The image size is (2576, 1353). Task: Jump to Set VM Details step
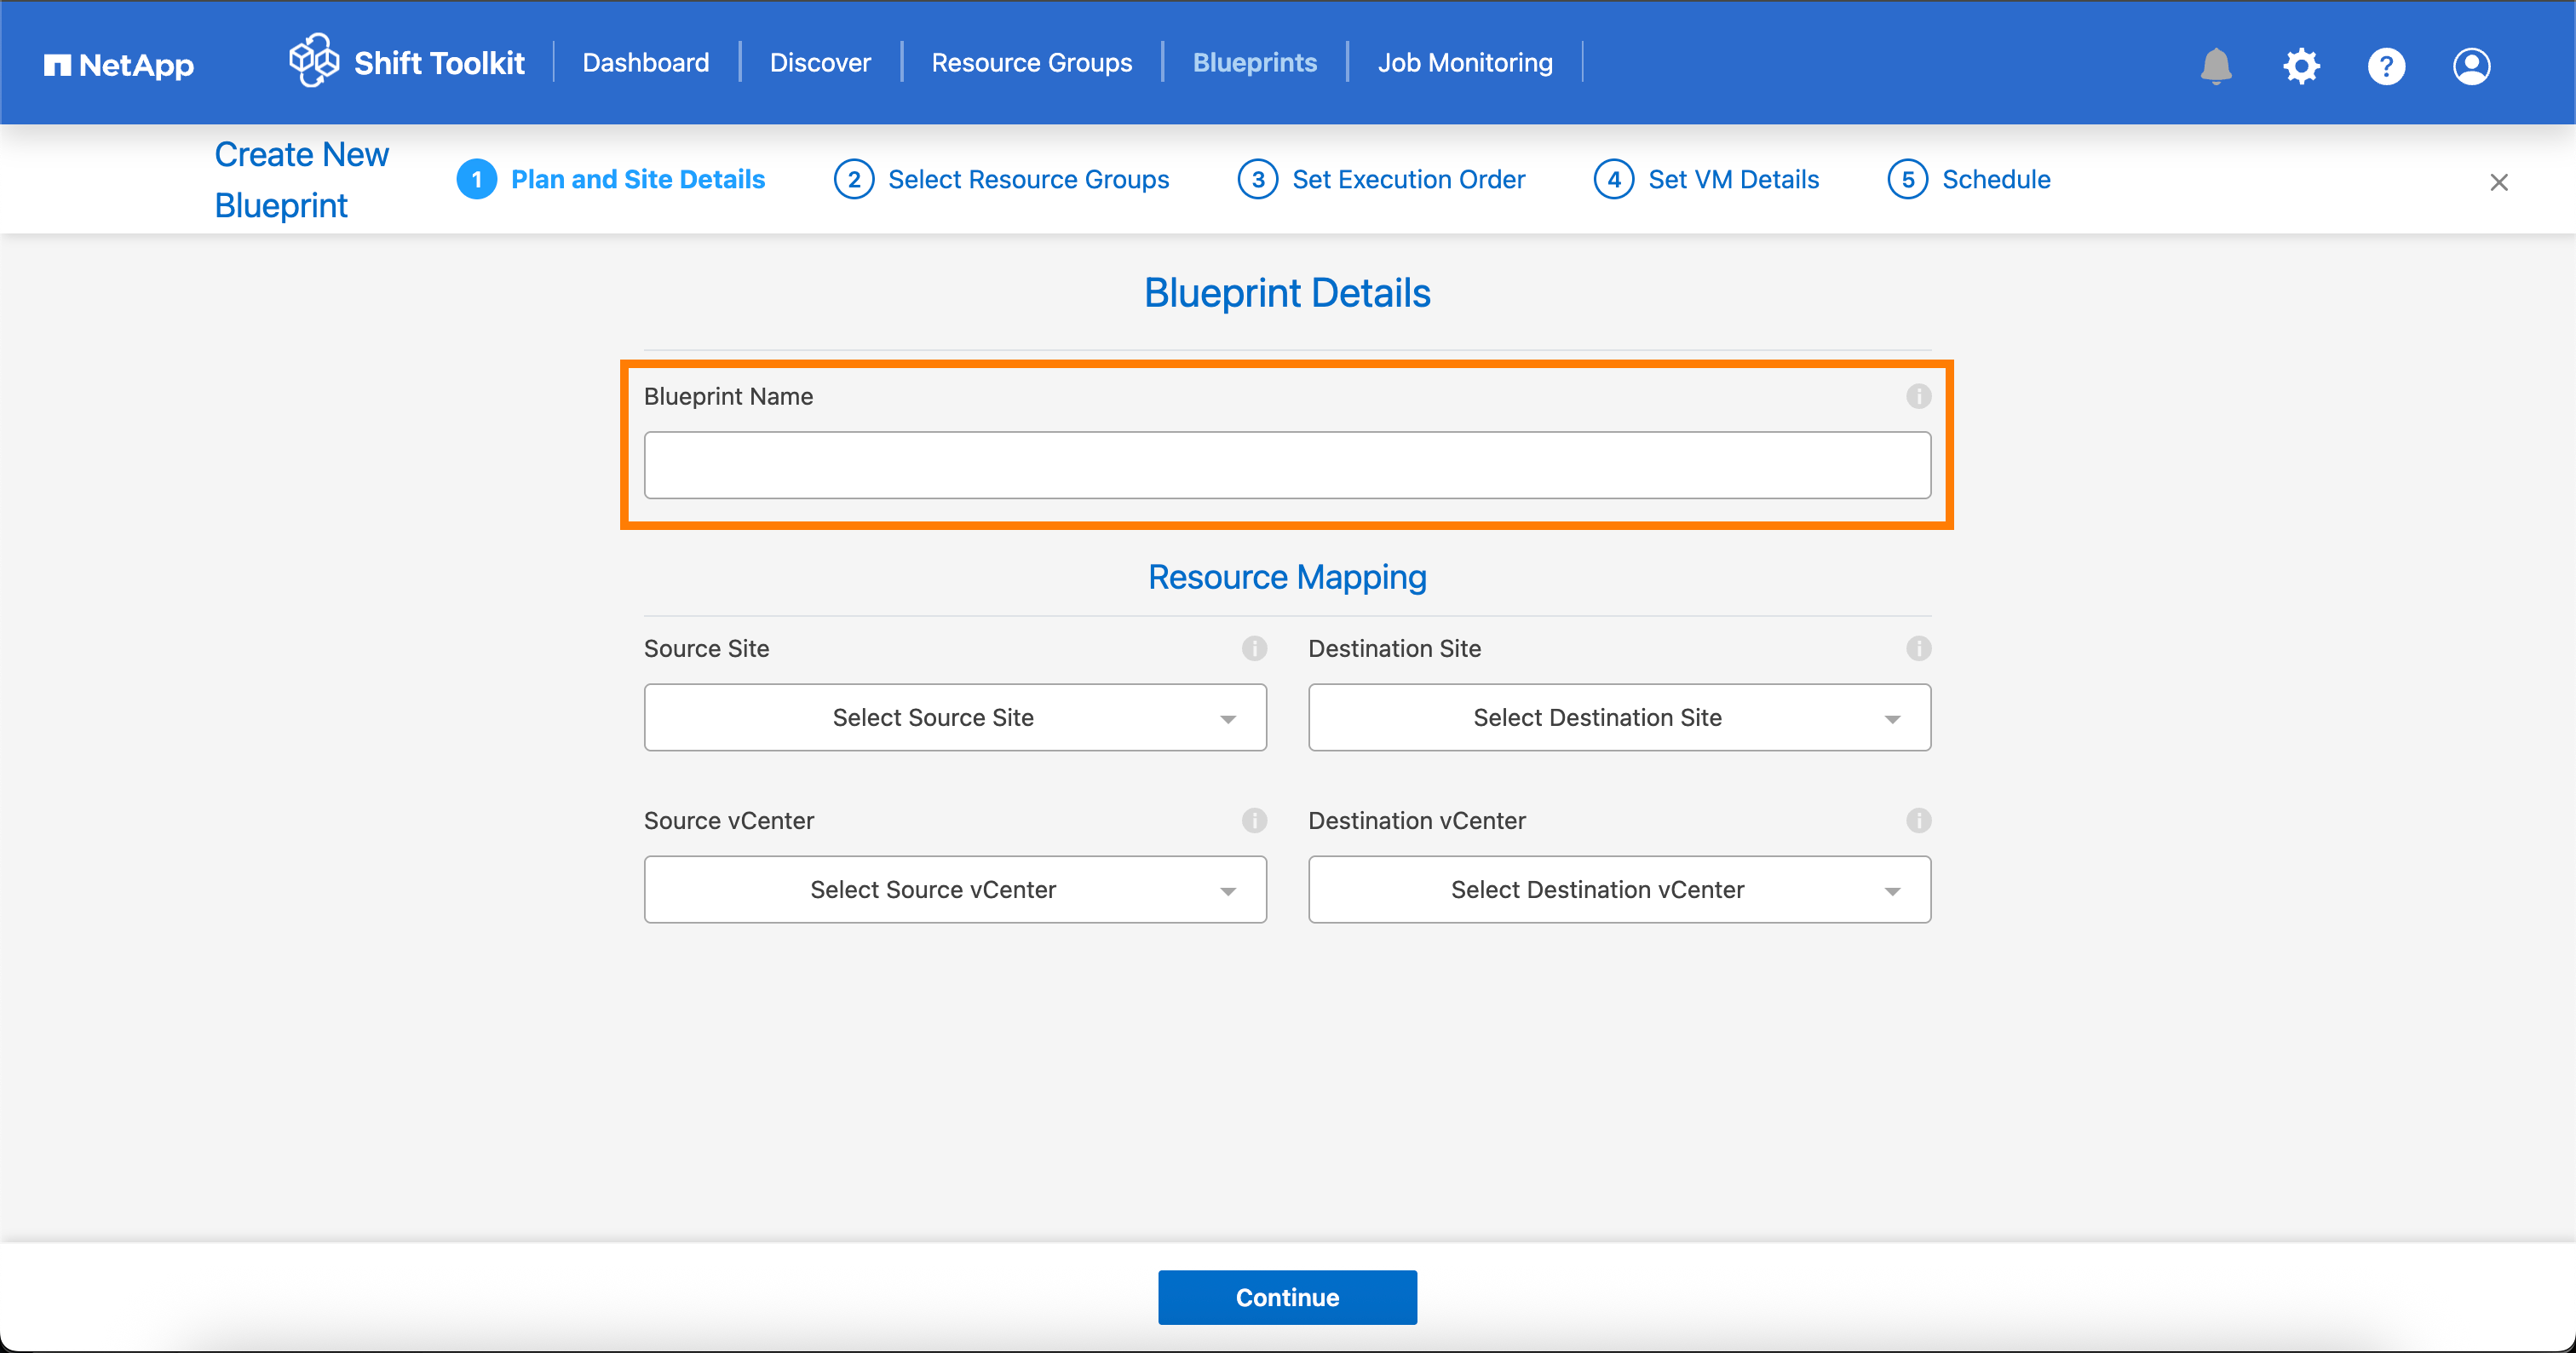[x=1733, y=179]
